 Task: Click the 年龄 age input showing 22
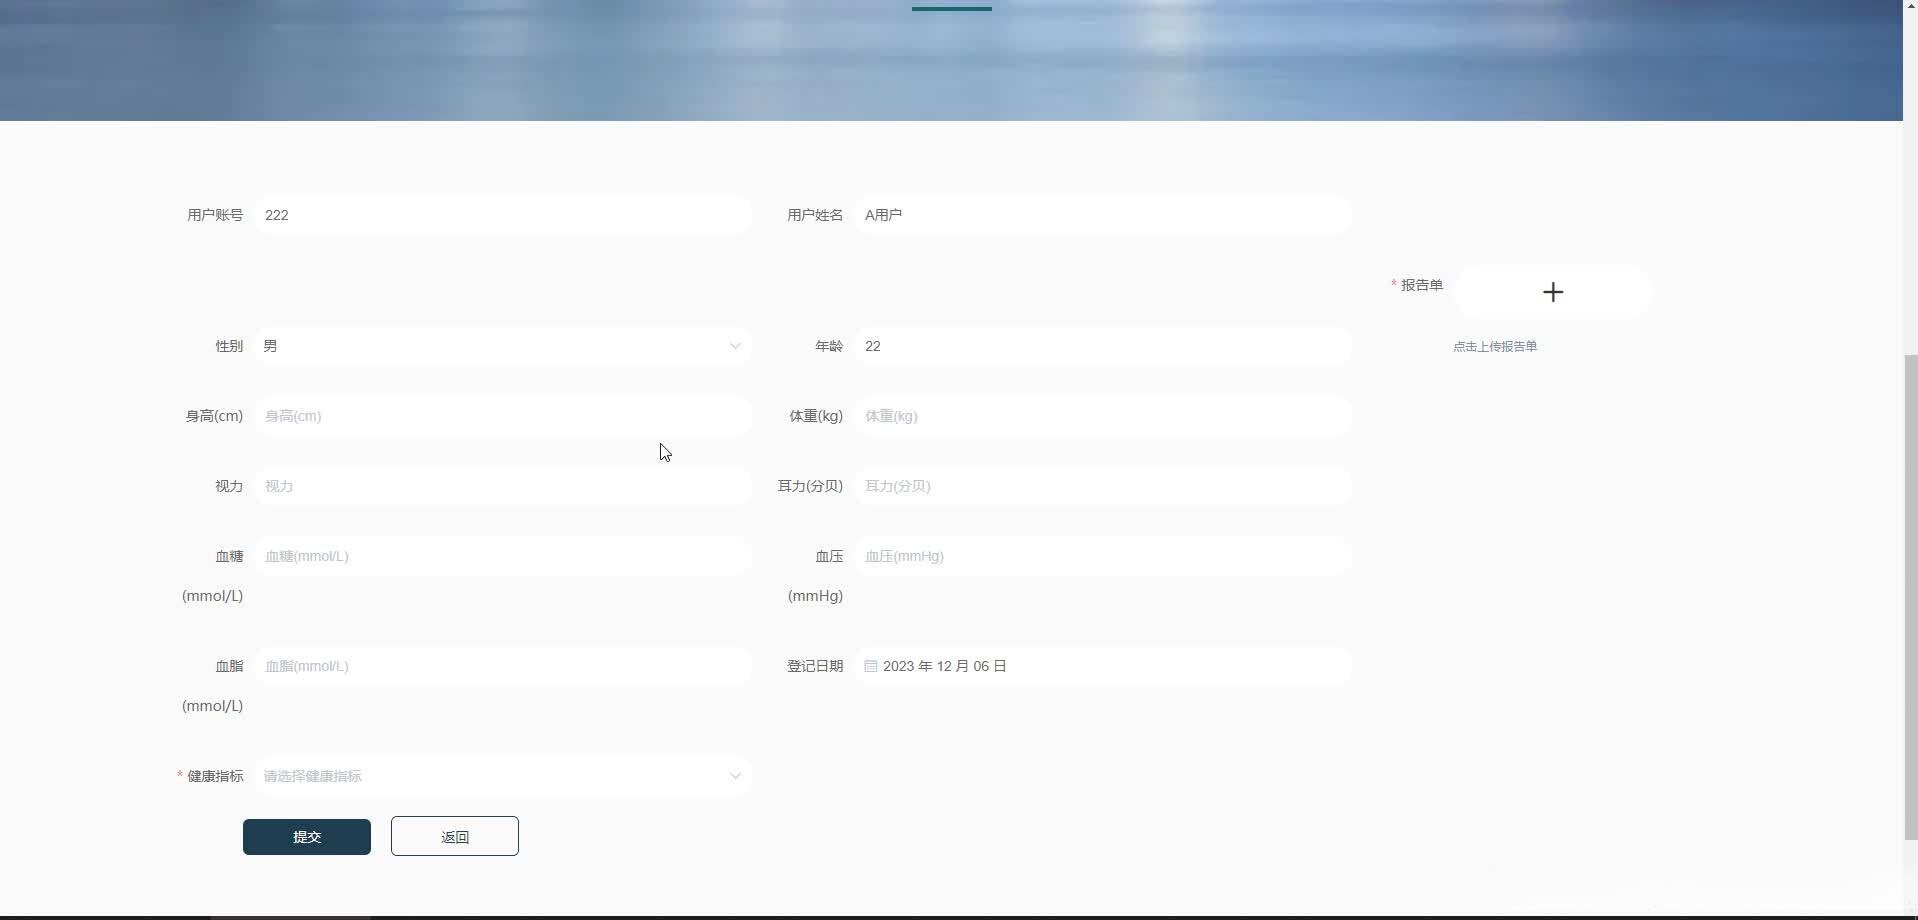pos(1102,346)
